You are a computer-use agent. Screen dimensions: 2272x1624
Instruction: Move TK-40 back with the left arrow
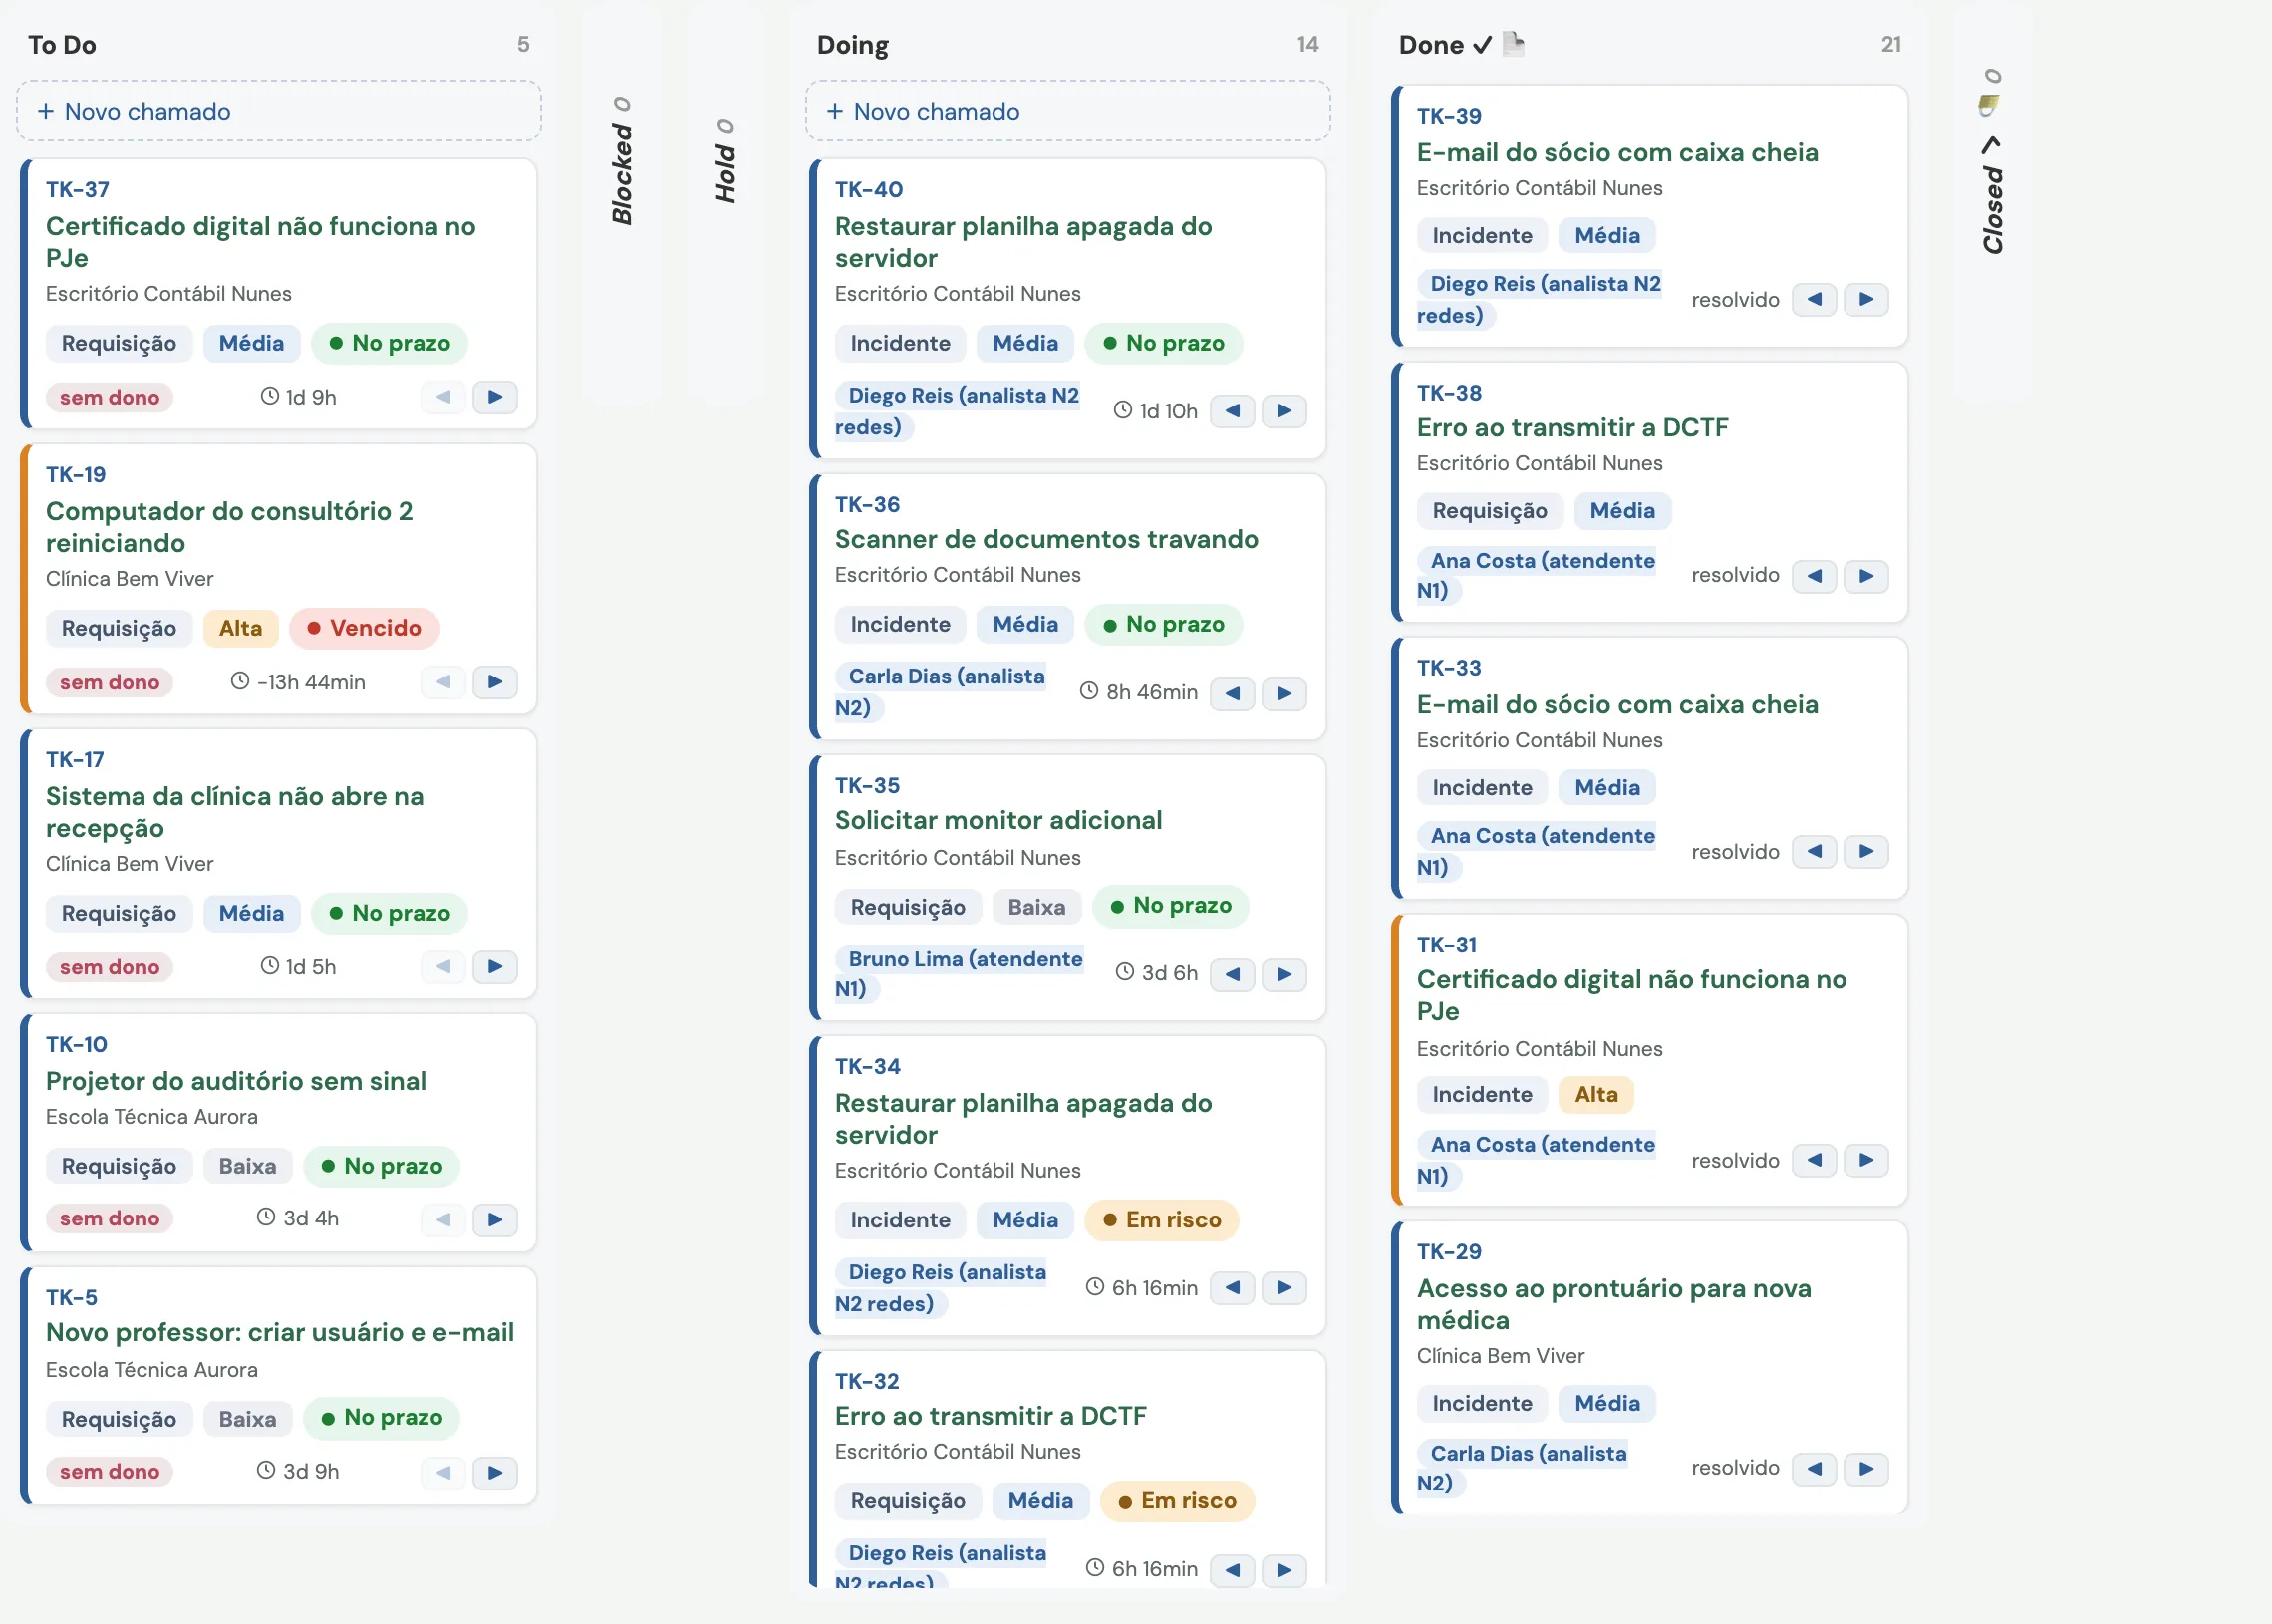click(1232, 411)
